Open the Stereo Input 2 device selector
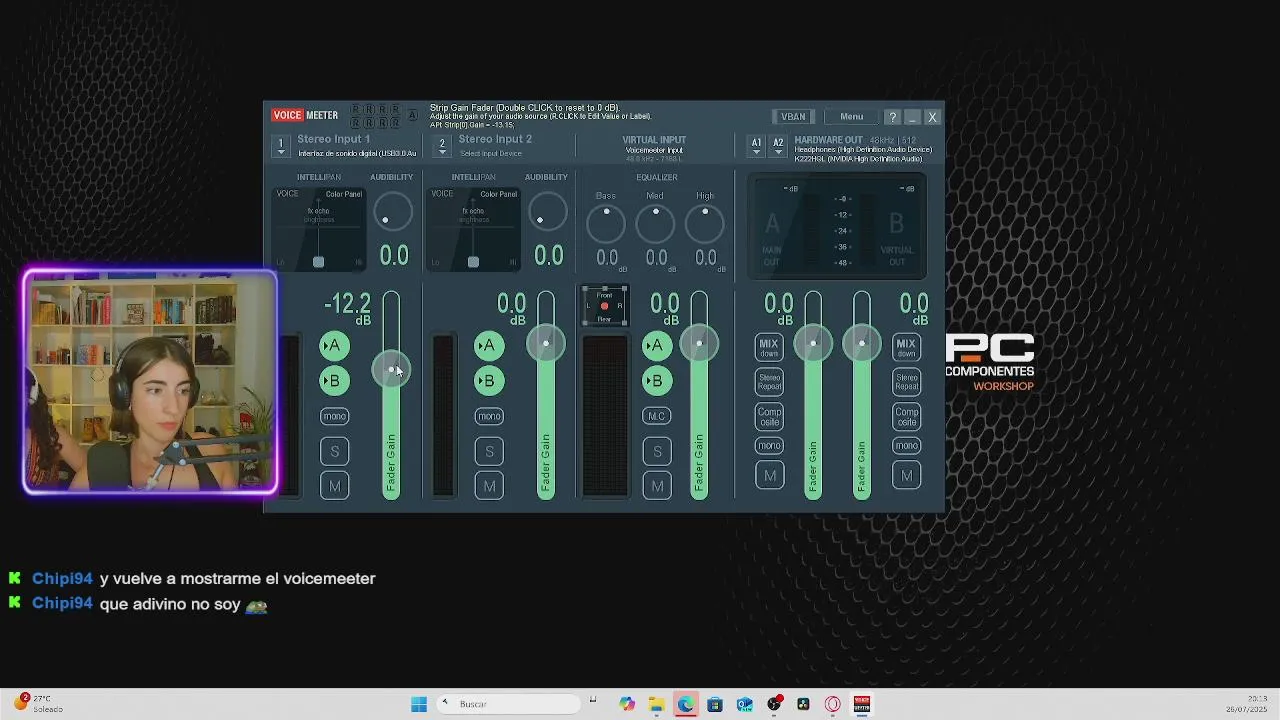This screenshot has width=1280, height=720. click(442, 146)
